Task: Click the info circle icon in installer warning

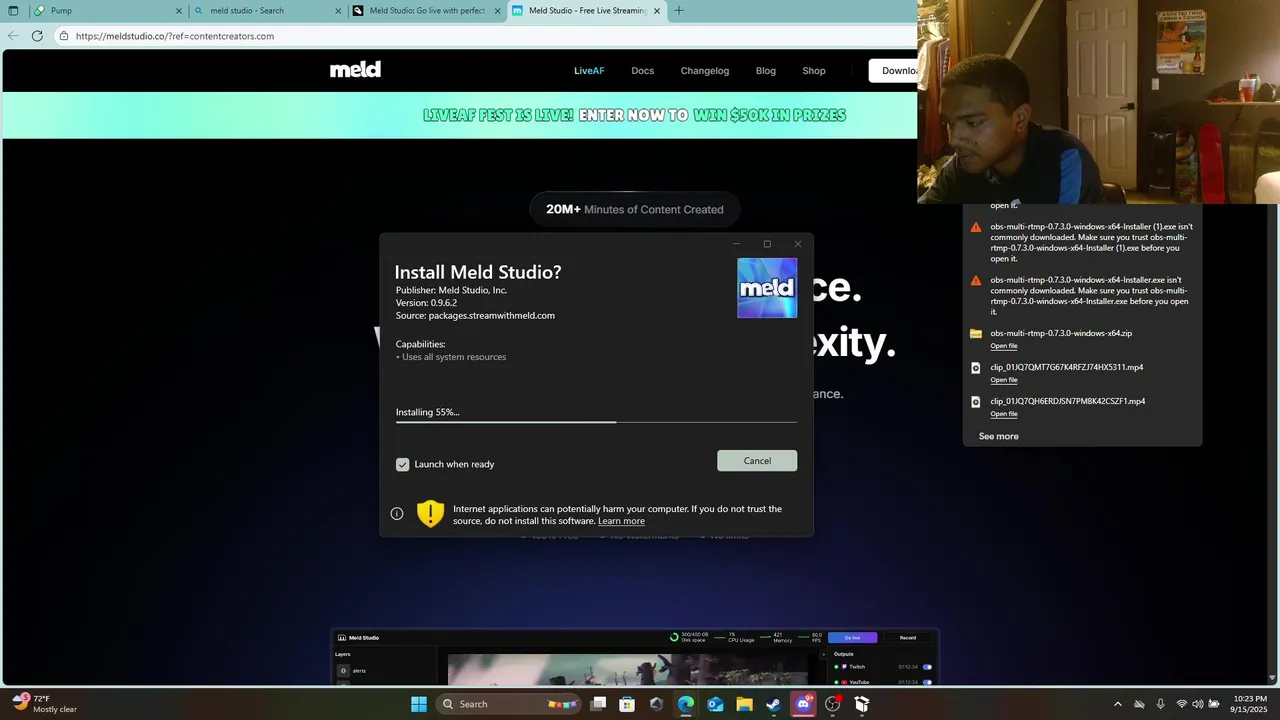Action: coord(397,514)
